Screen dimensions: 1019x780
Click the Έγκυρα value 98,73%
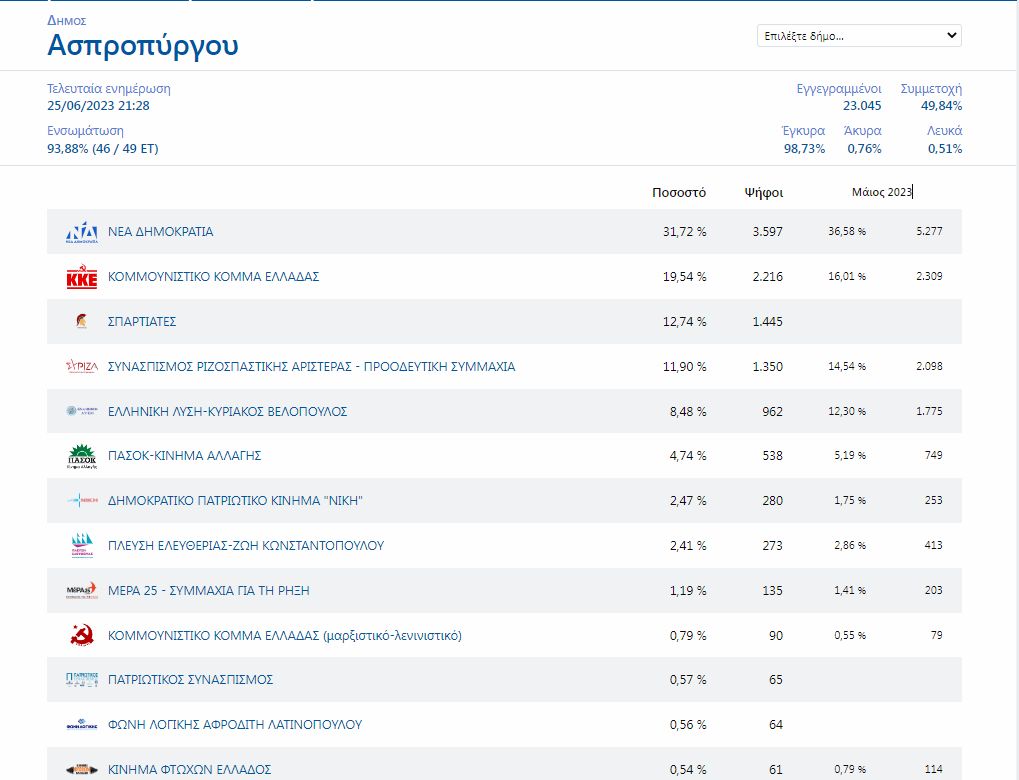805,148
